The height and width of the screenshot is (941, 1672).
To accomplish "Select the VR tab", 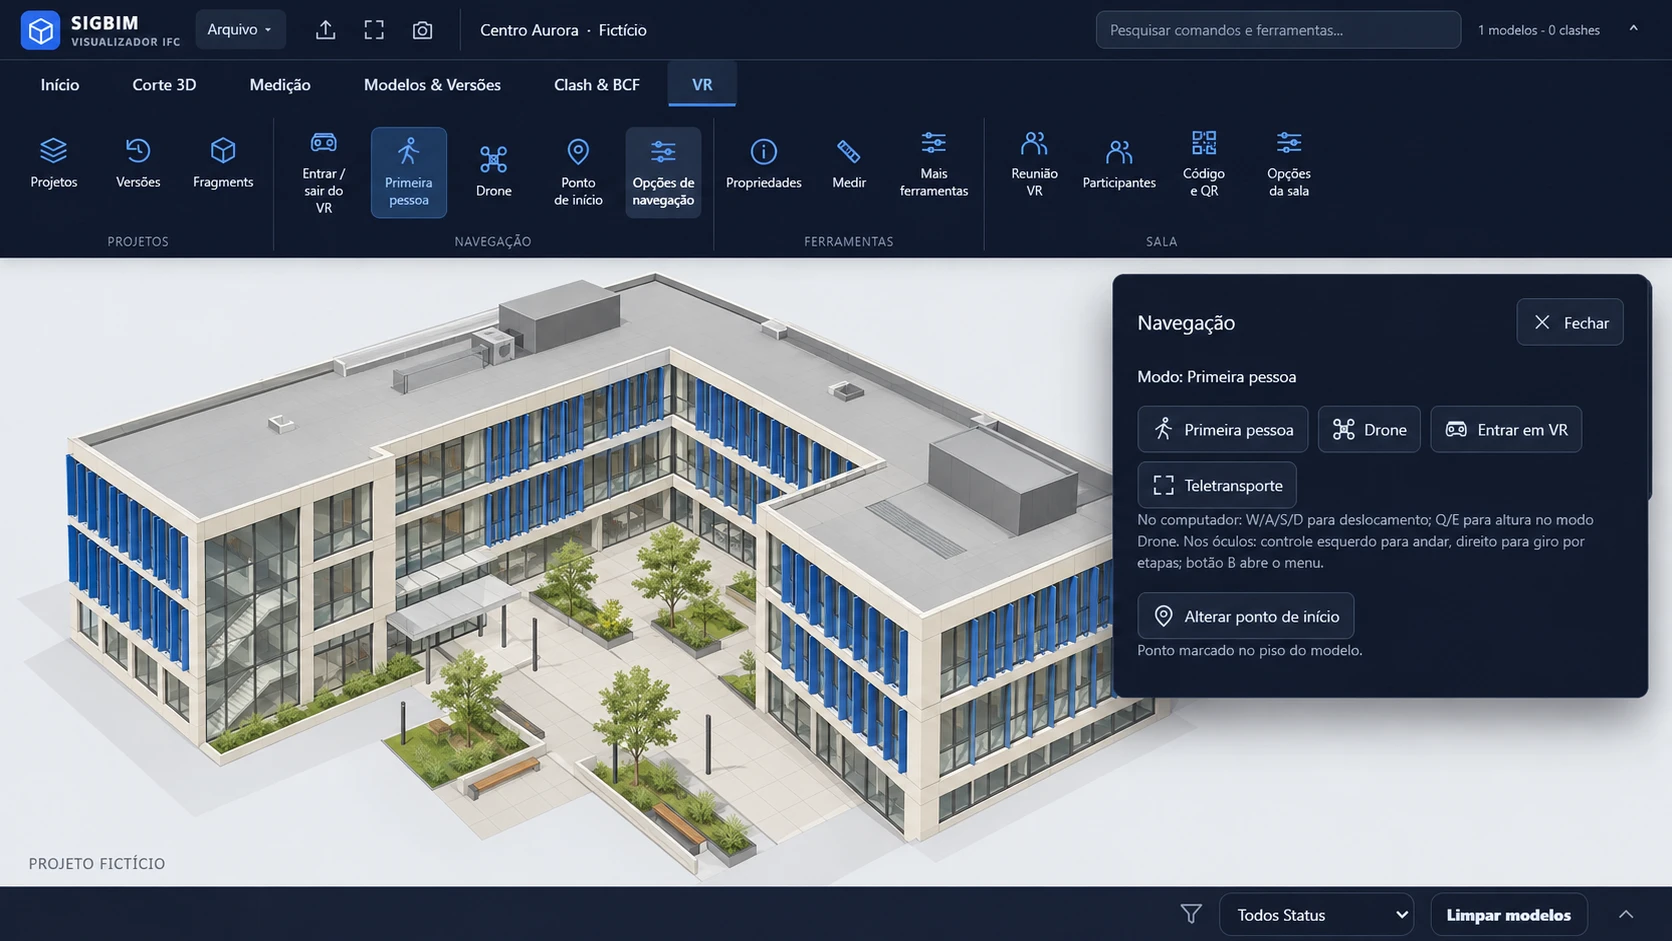I will click(x=702, y=85).
